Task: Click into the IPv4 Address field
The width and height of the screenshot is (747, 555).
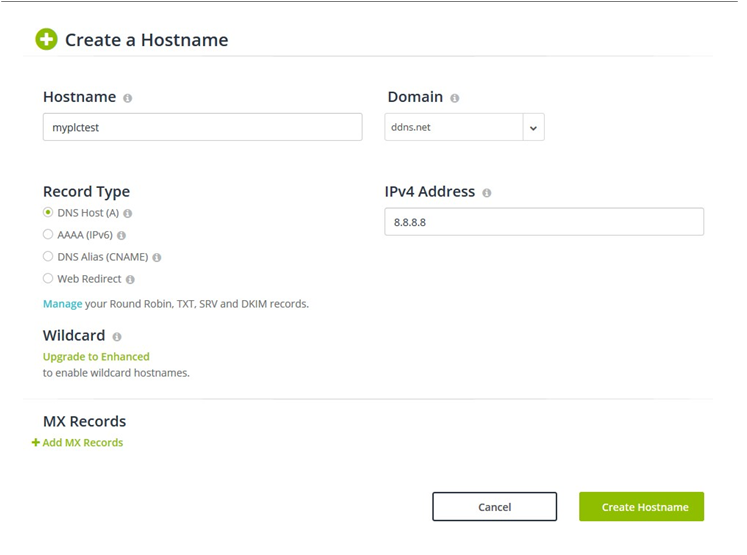Action: 543,222
